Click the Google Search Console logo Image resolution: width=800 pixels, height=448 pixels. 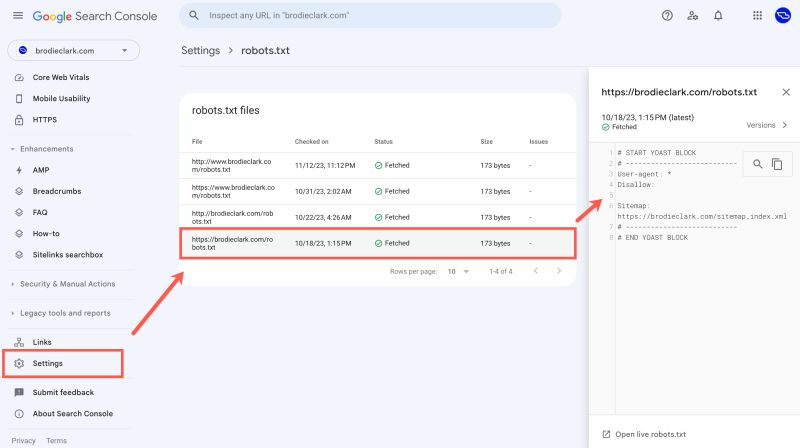(95, 16)
